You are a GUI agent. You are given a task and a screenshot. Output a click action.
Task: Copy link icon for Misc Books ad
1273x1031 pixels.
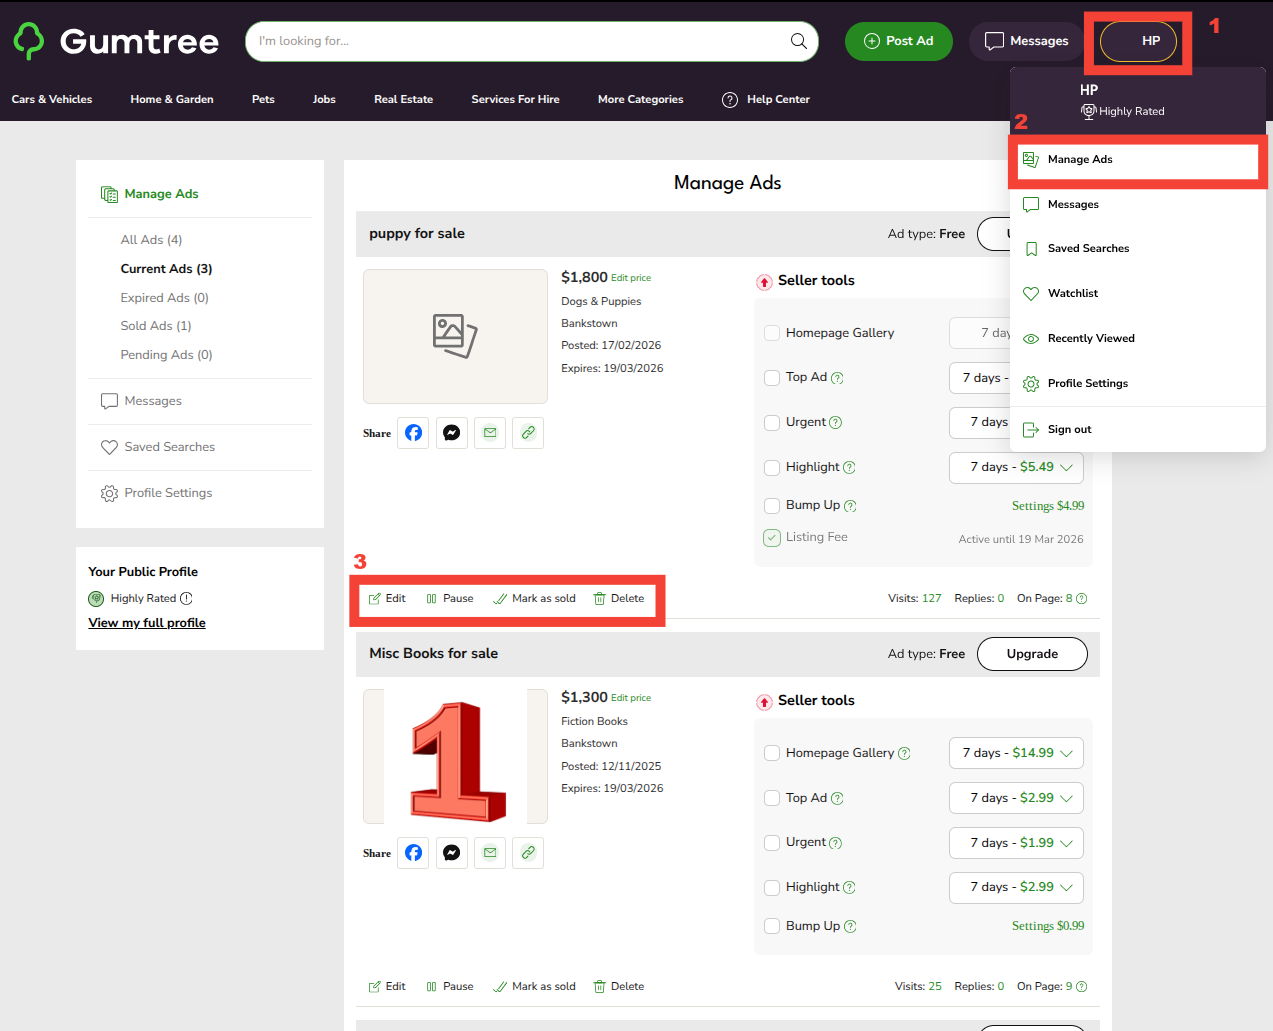tap(528, 853)
